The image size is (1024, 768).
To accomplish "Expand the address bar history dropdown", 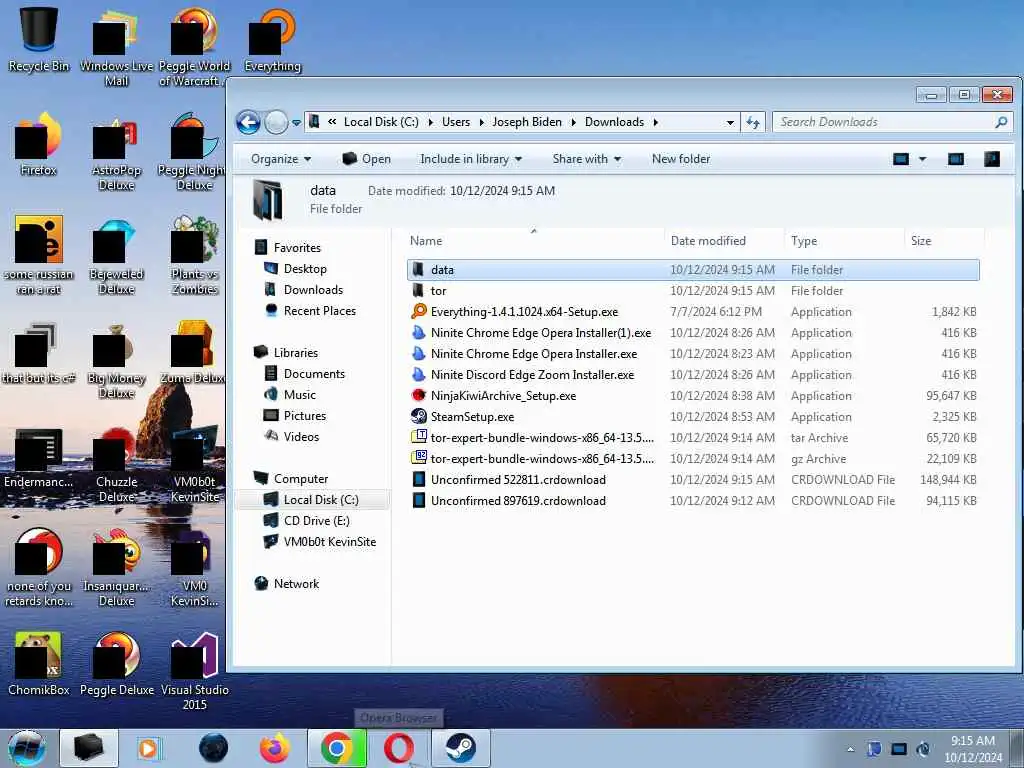I will 730,123.
